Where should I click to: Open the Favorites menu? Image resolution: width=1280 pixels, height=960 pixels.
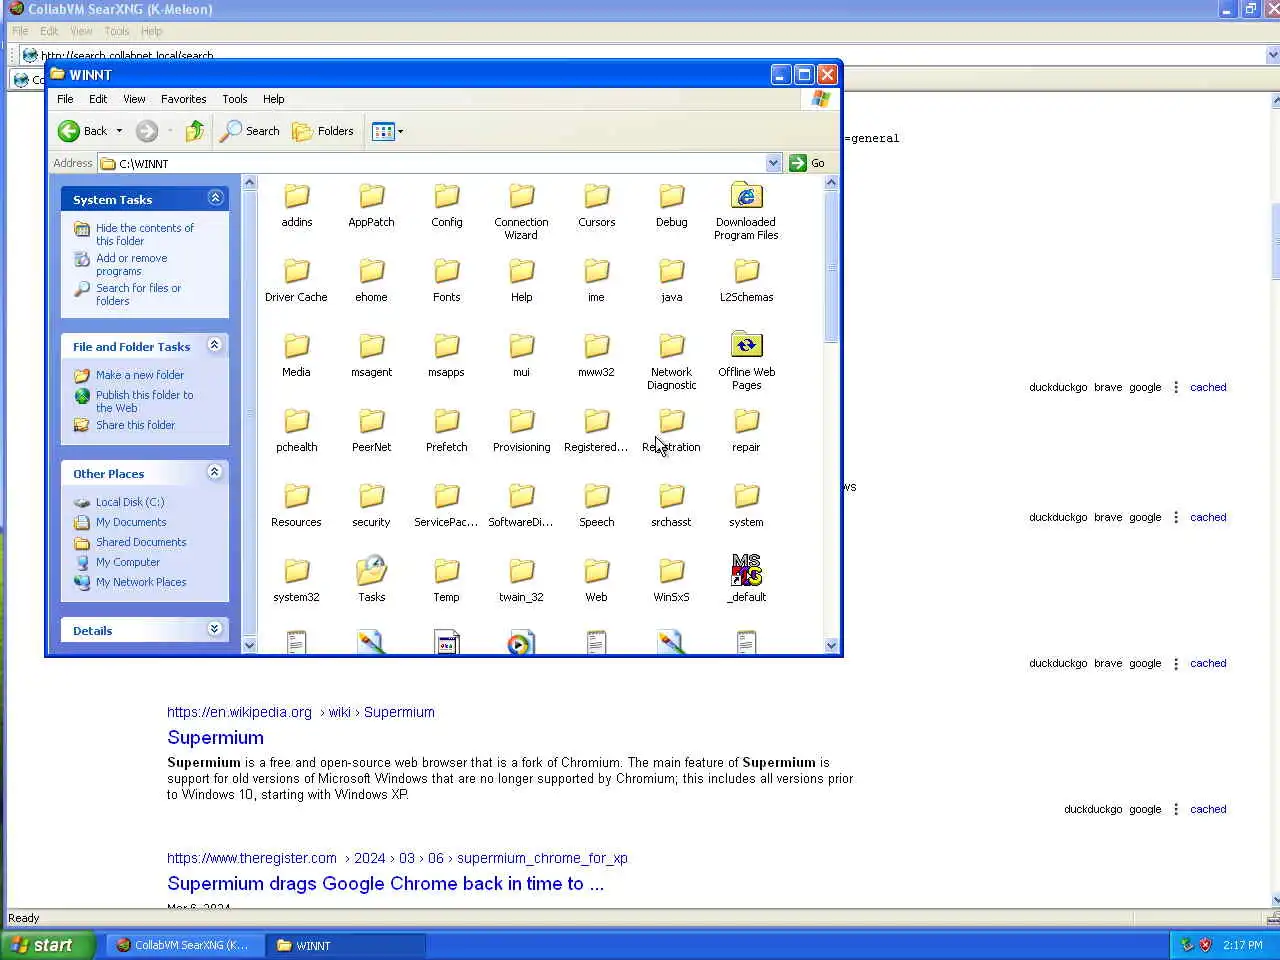[x=184, y=99]
